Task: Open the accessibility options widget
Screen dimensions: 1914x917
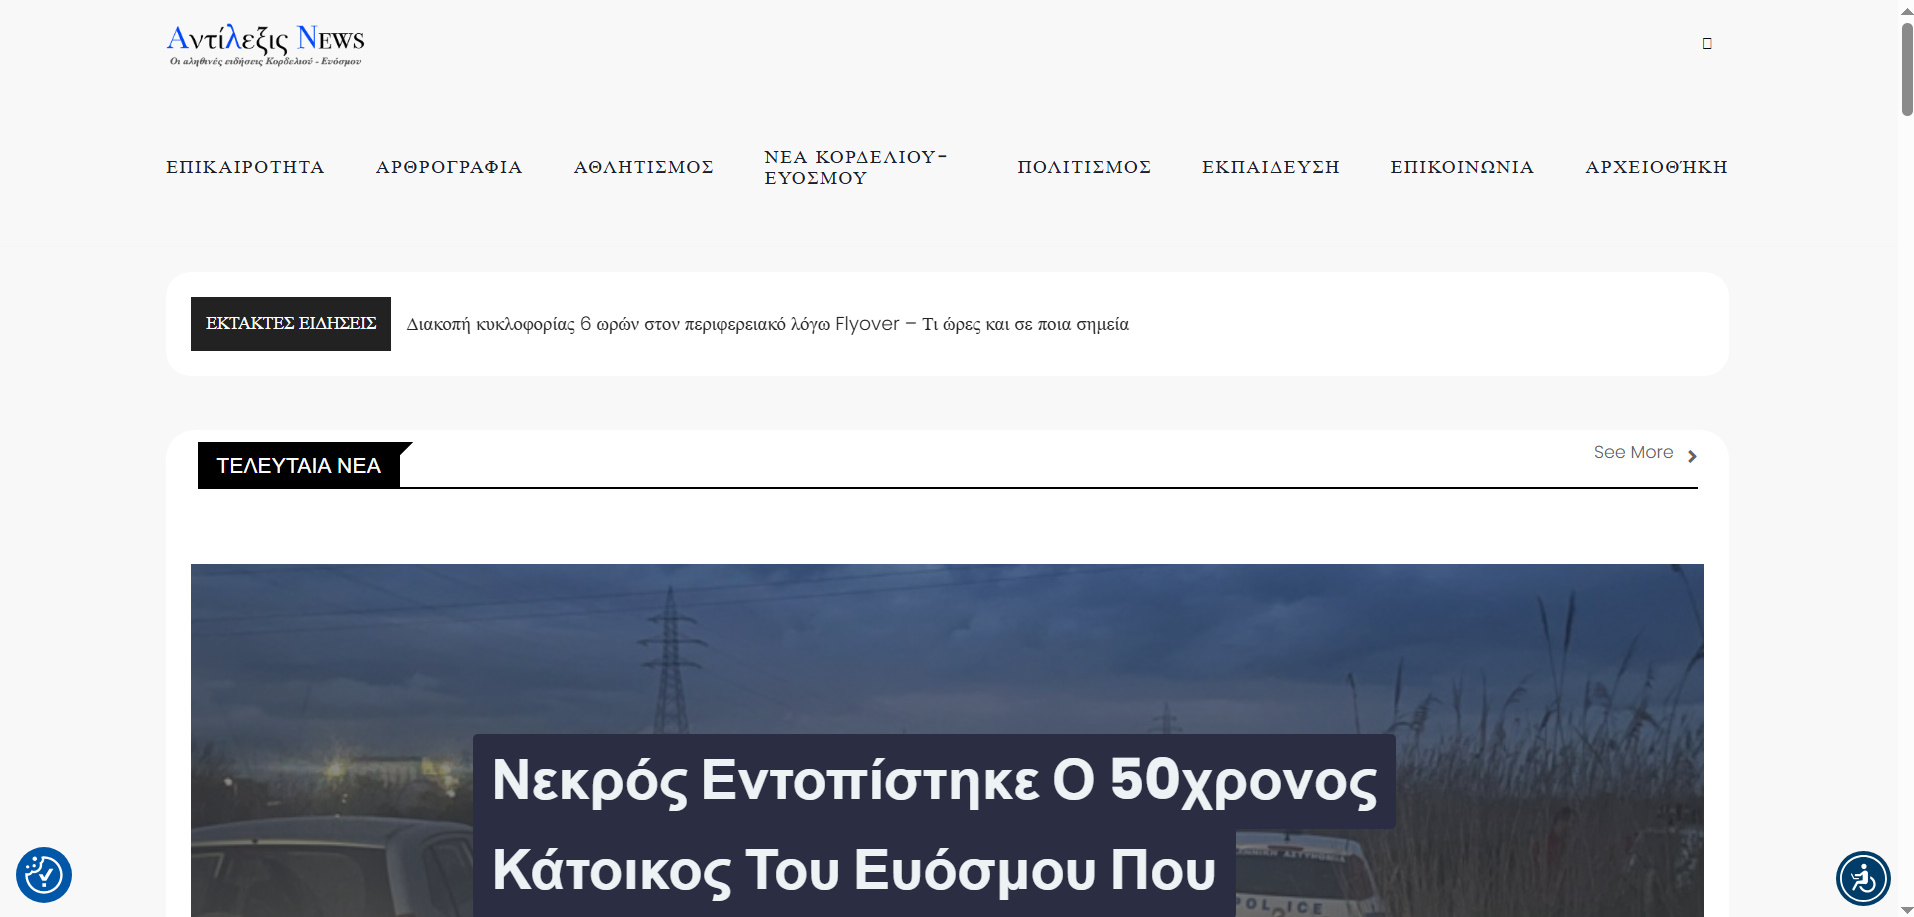Action: (x=1862, y=878)
